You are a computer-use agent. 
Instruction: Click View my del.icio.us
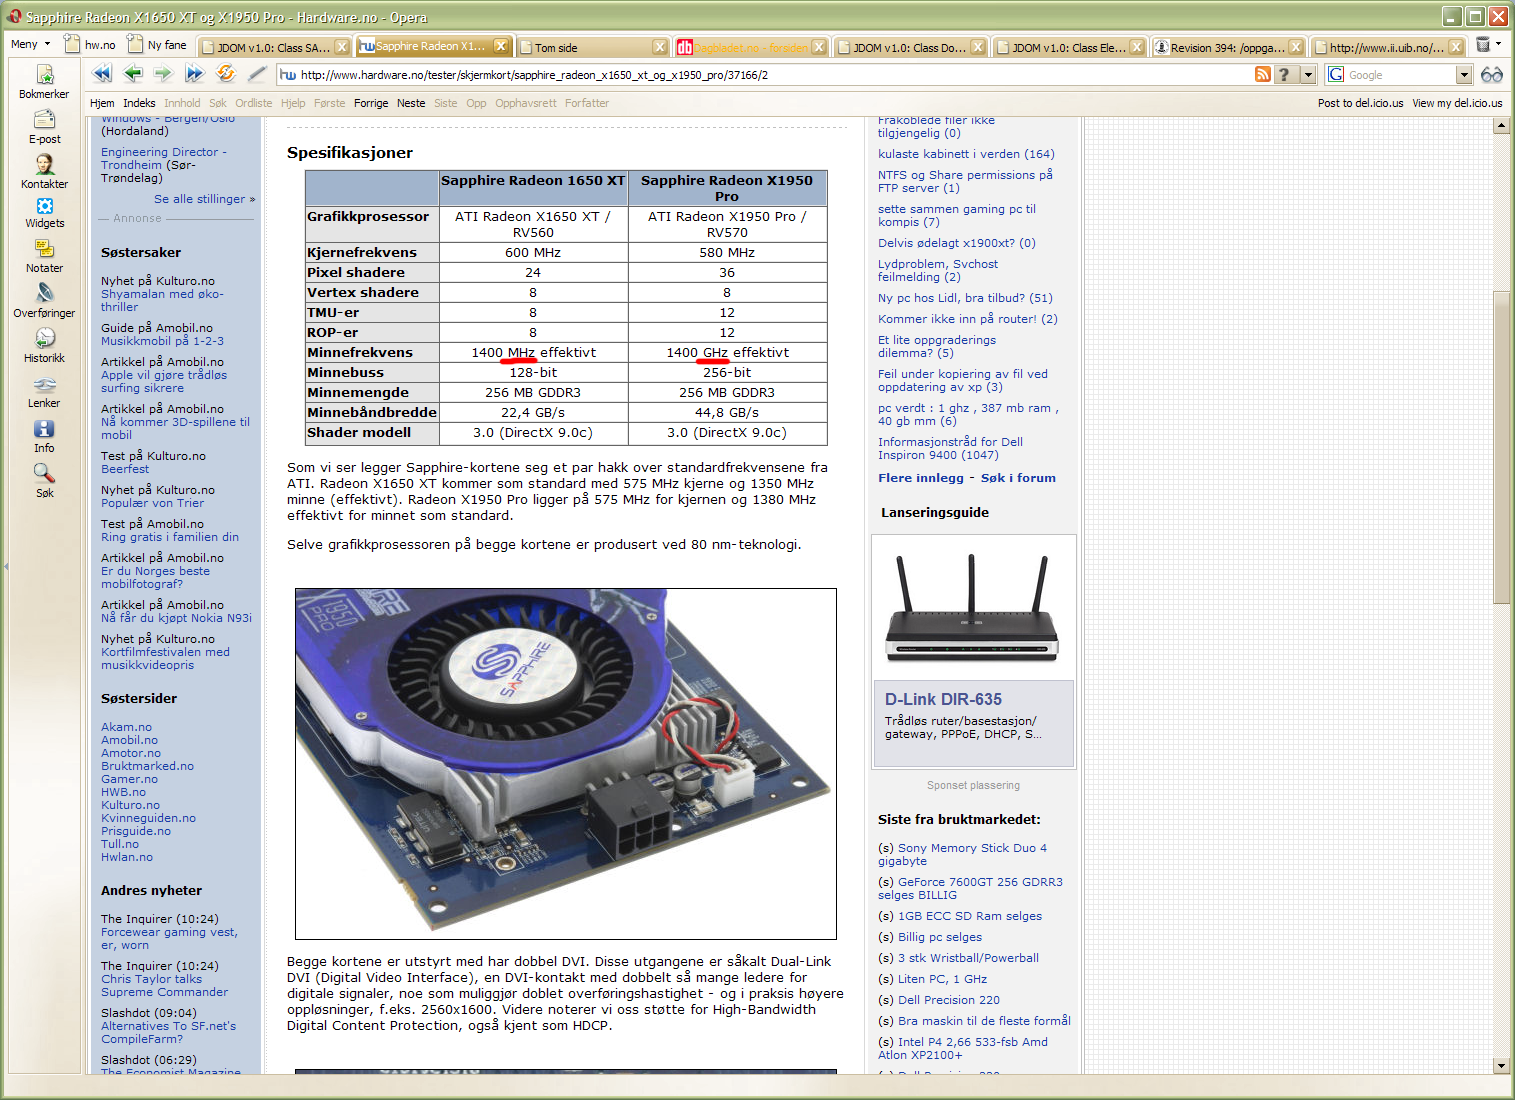[x=1457, y=103]
